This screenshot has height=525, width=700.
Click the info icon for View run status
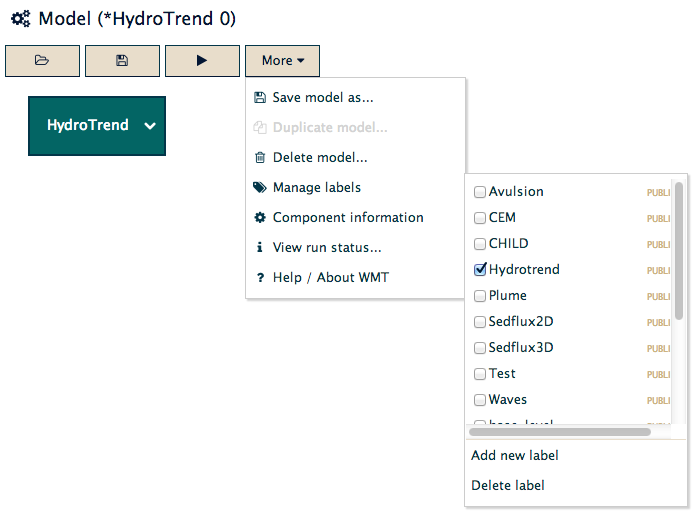259,247
